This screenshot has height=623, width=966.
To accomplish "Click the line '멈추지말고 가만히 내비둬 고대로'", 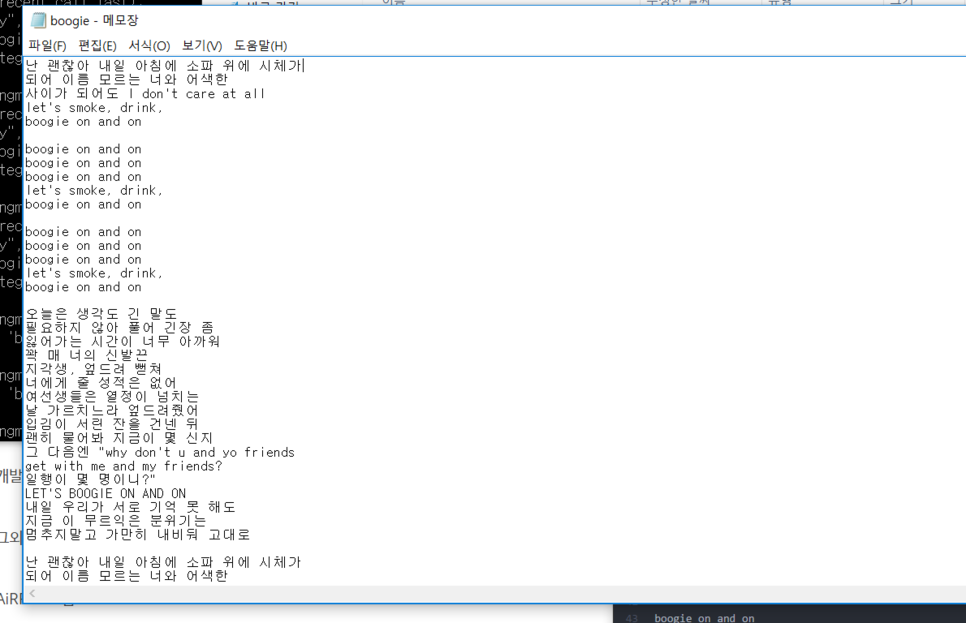I will pyautogui.click(x=137, y=535).
